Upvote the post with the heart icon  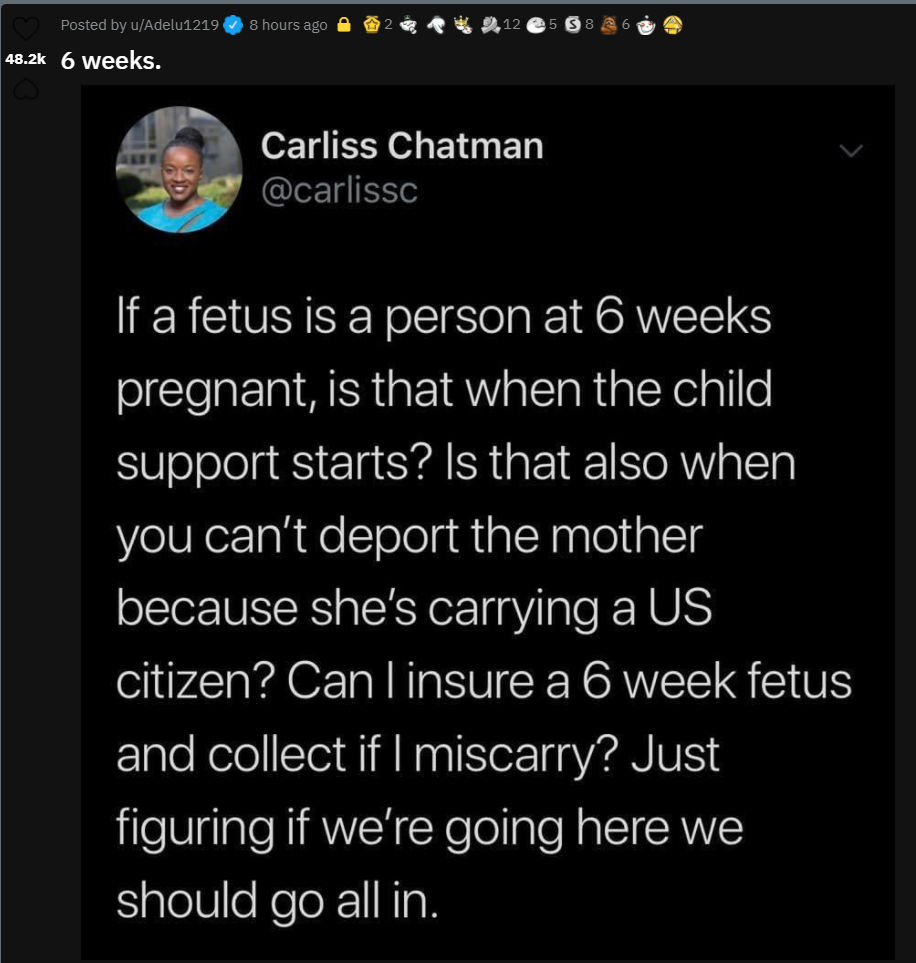[26, 29]
